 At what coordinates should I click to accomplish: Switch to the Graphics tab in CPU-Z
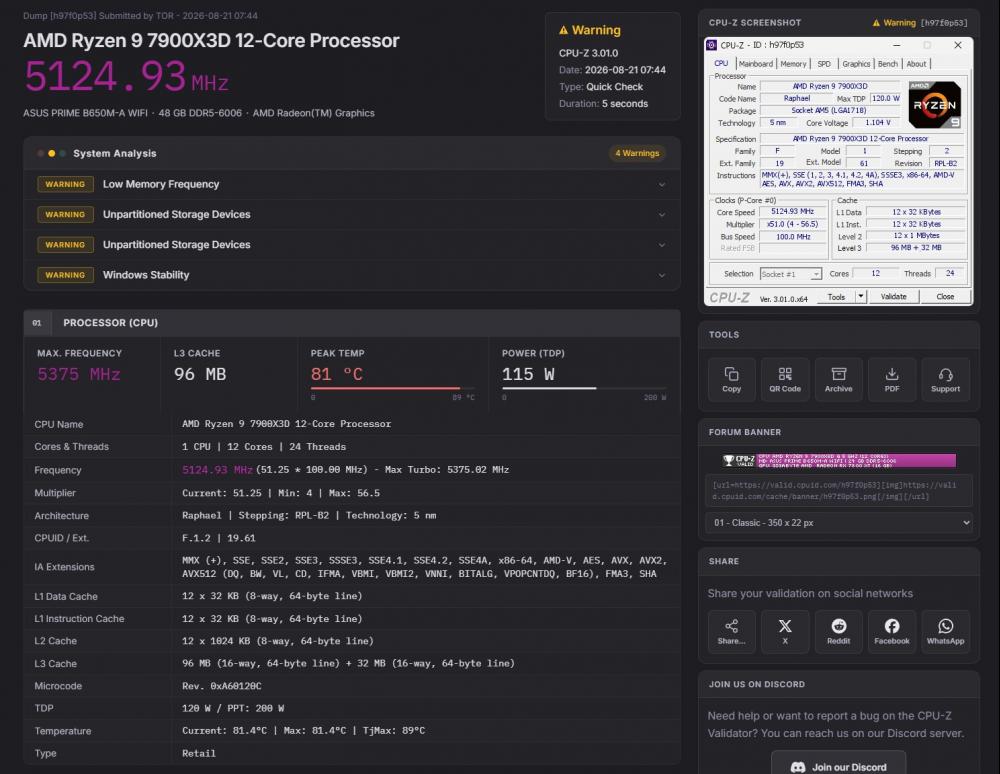(x=856, y=64)
